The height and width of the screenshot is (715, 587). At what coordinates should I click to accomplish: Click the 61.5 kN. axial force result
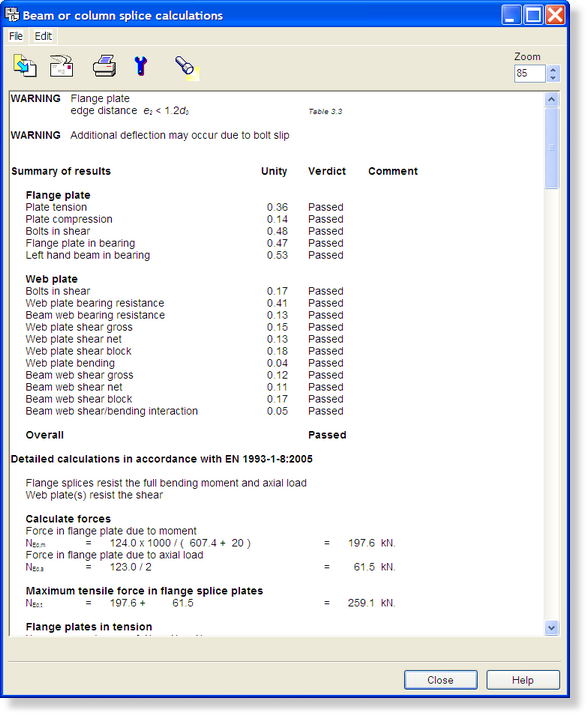[x=374, y=567]
